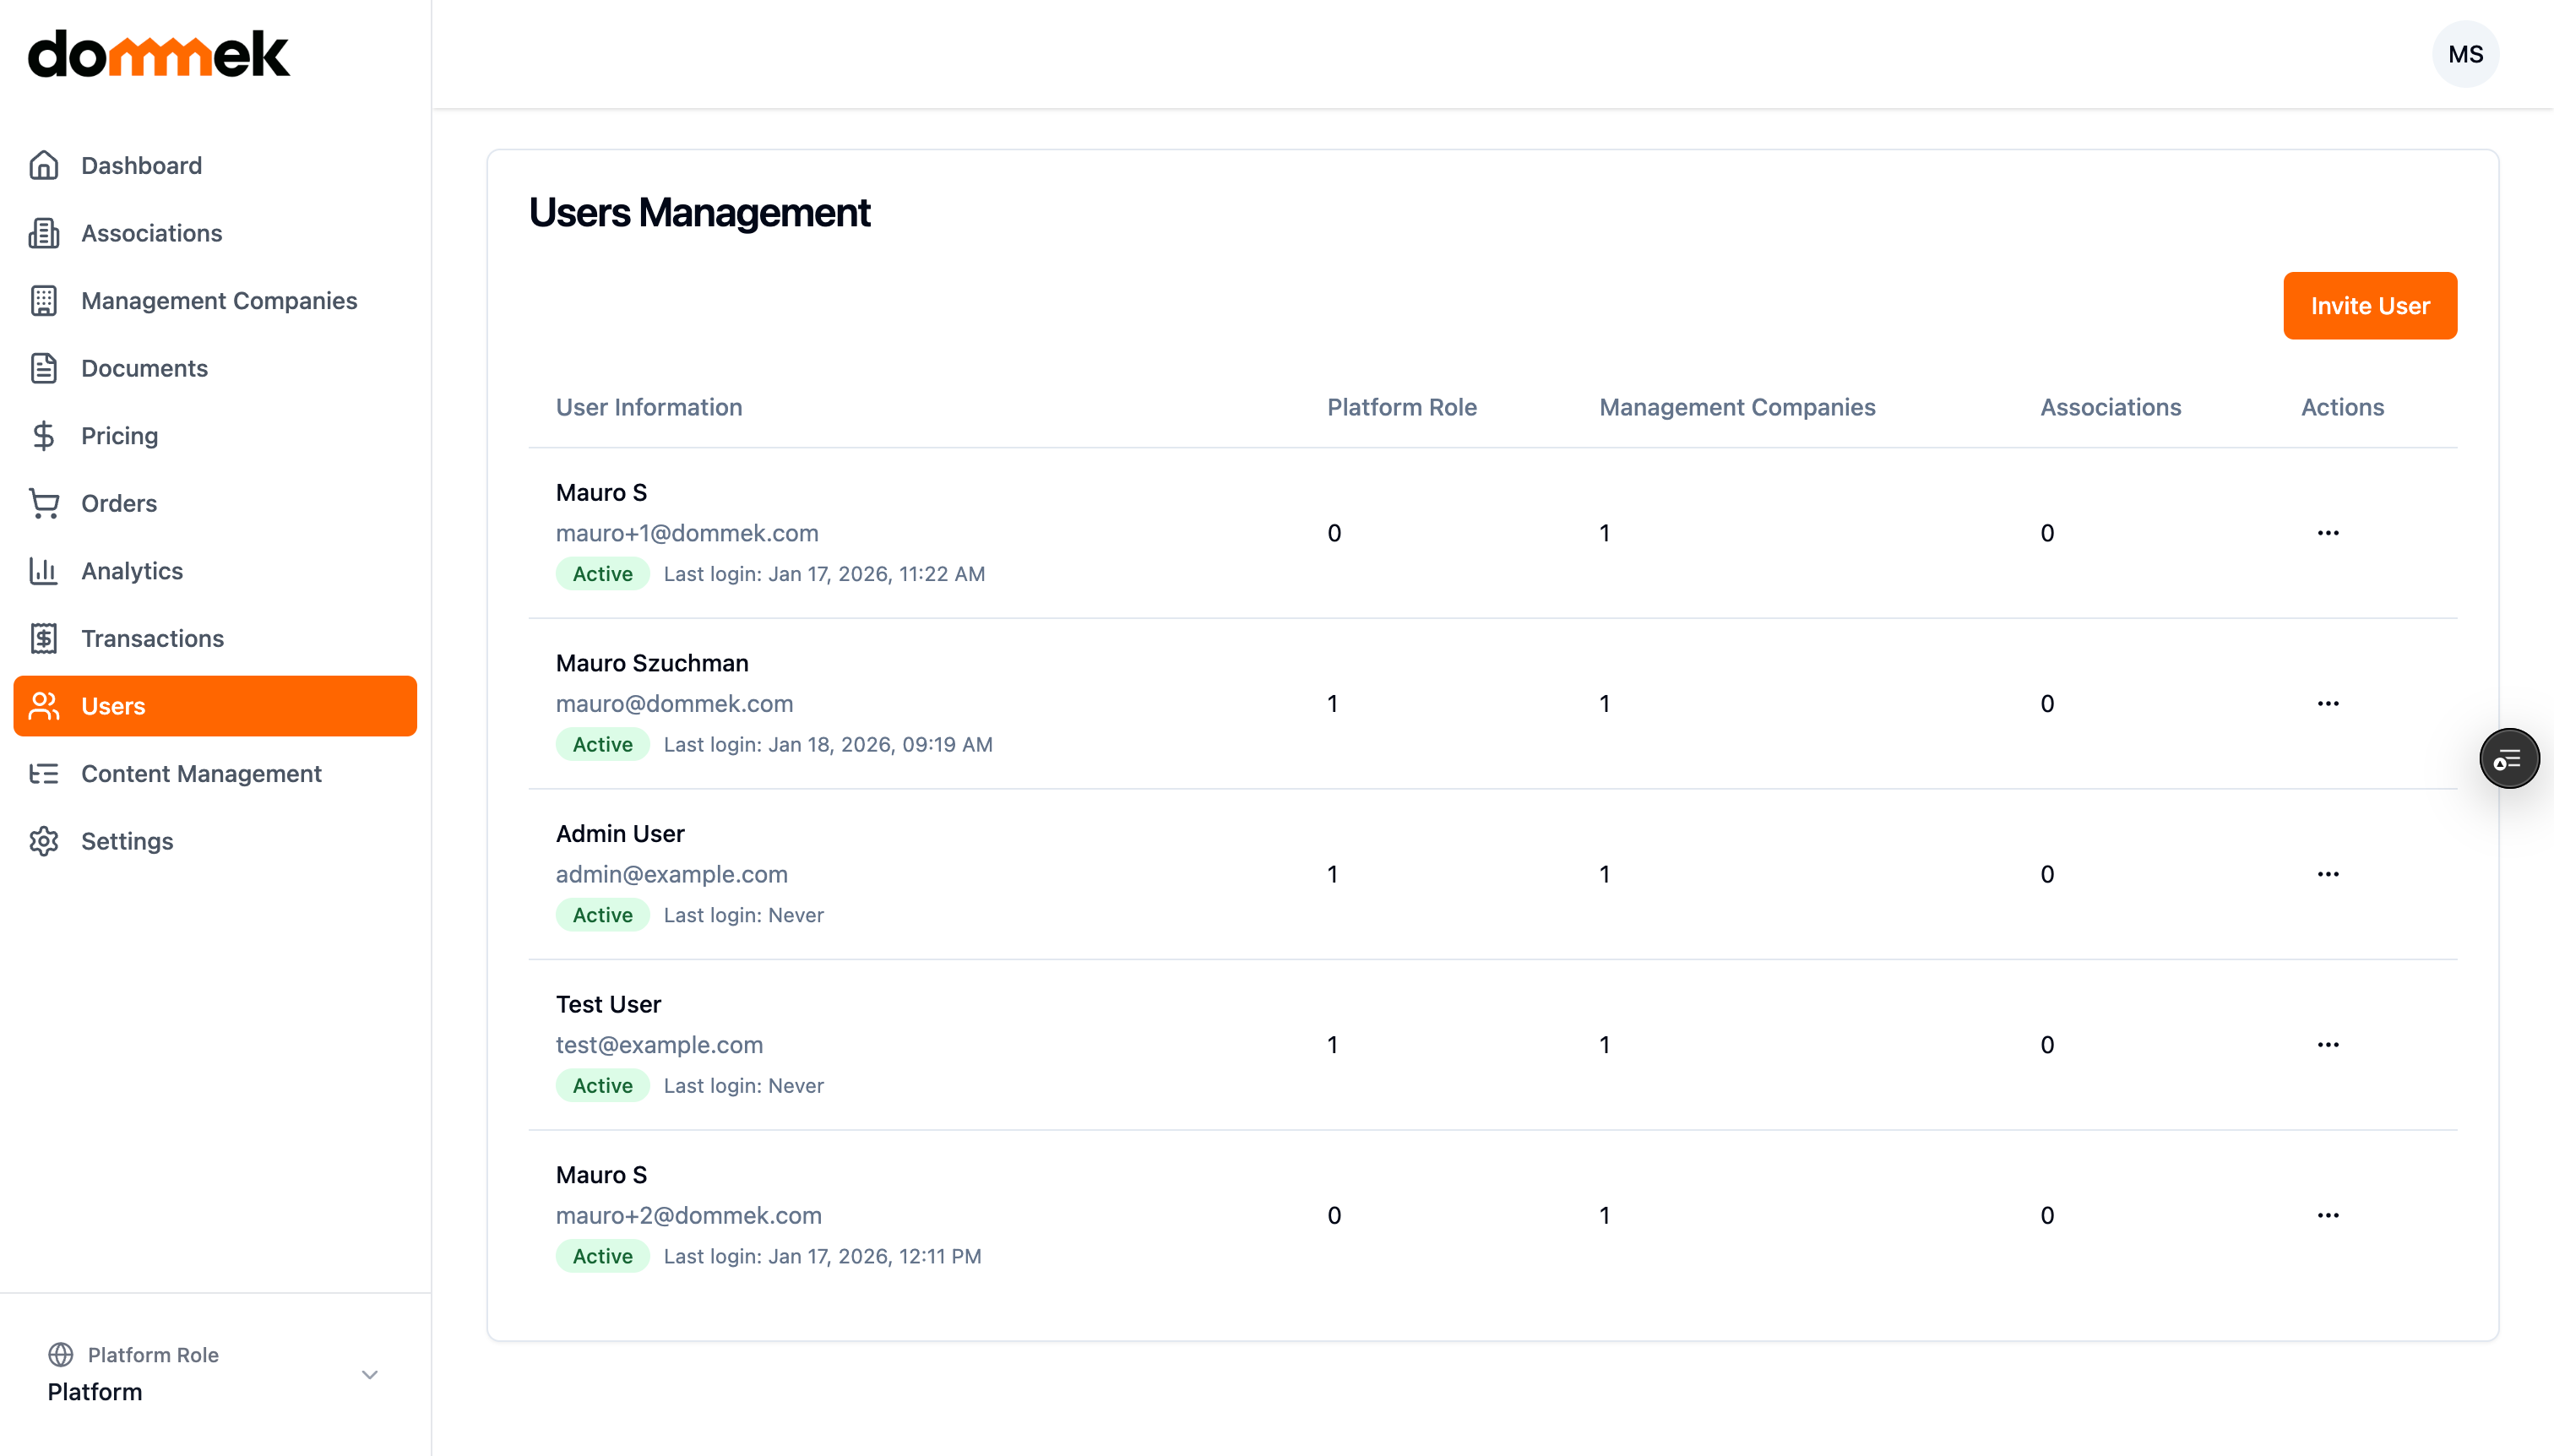
Task: Navigate to Transactions page
Action: 215,638
